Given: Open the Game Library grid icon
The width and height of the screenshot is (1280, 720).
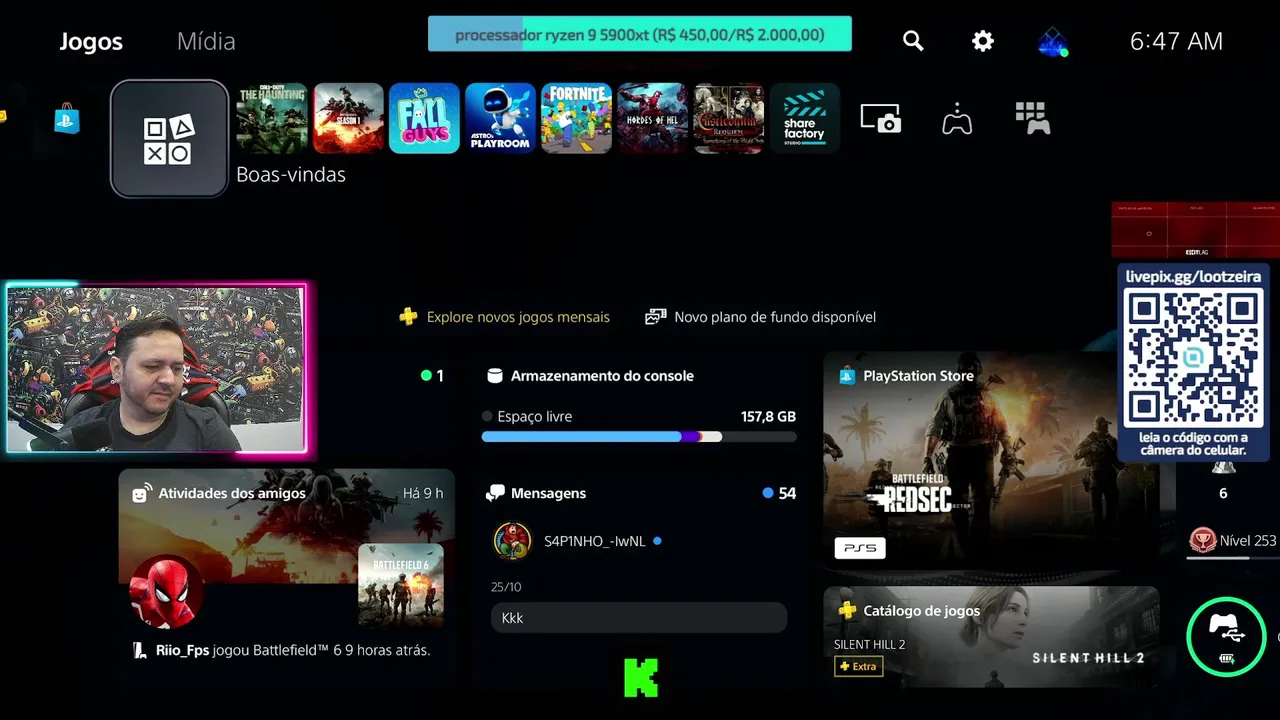Looking at the screenshot, I should tap(1032, 118).
